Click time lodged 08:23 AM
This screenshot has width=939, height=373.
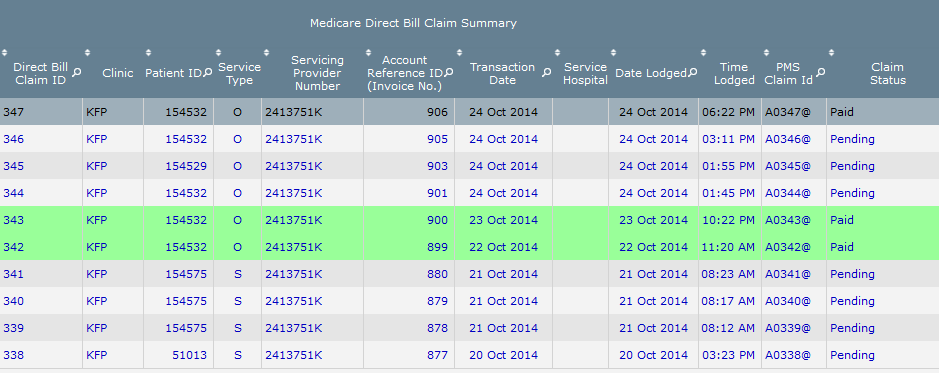point(728,274)
